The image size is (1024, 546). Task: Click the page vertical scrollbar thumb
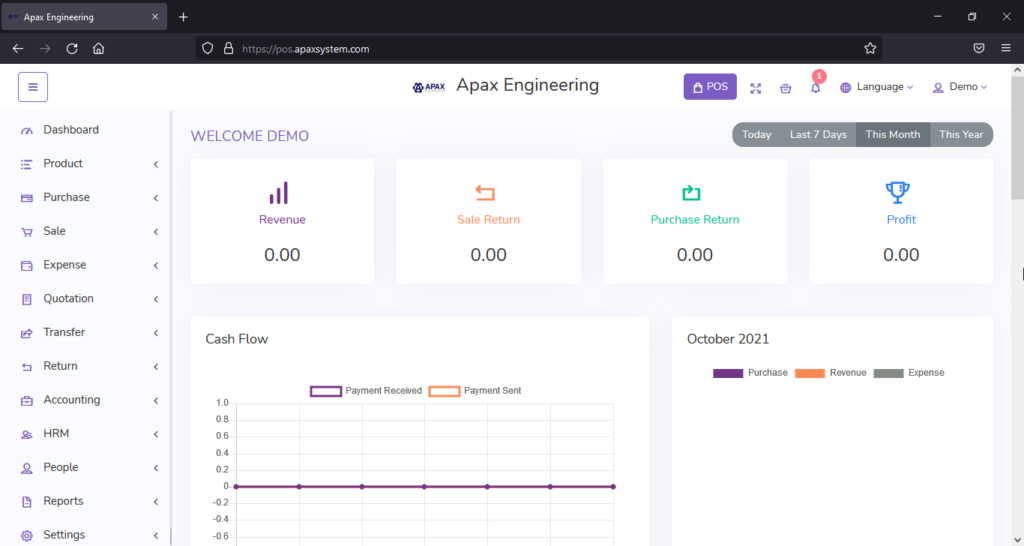pyautogui.click(x=1017, y=137)
